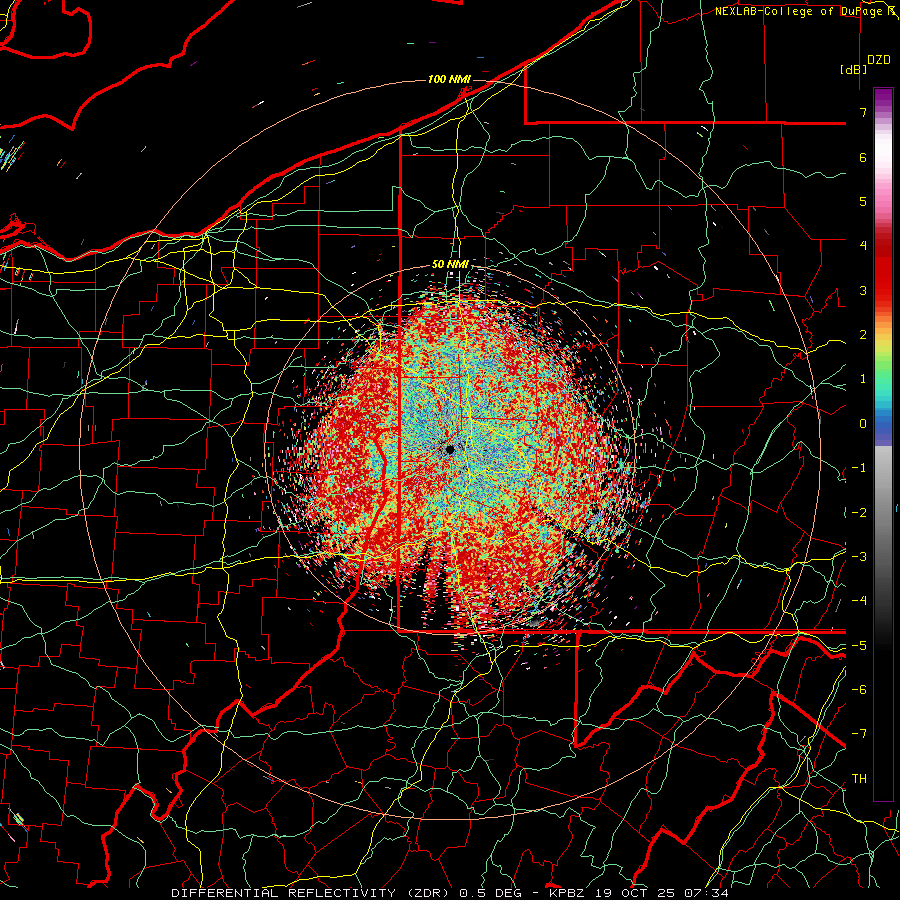Click the 6 tick on the scale
900x900 pixels.
863,157
